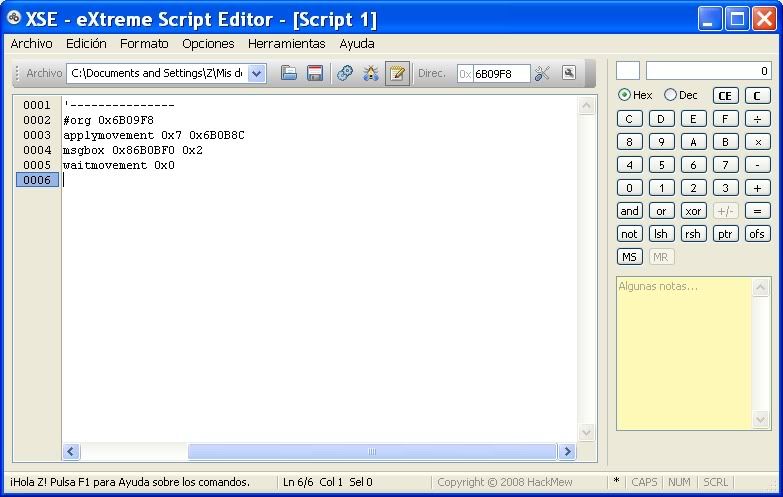
Task: Open the Ayuda menu
Action: (x=357, y=44)
